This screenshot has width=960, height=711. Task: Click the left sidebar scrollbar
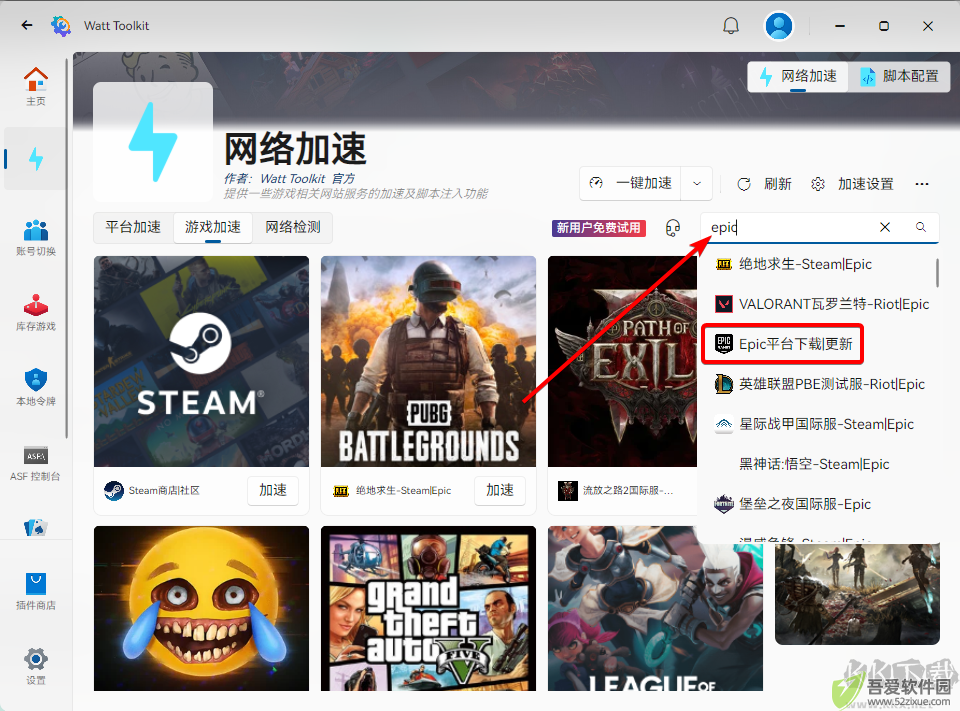click(67, 248)
